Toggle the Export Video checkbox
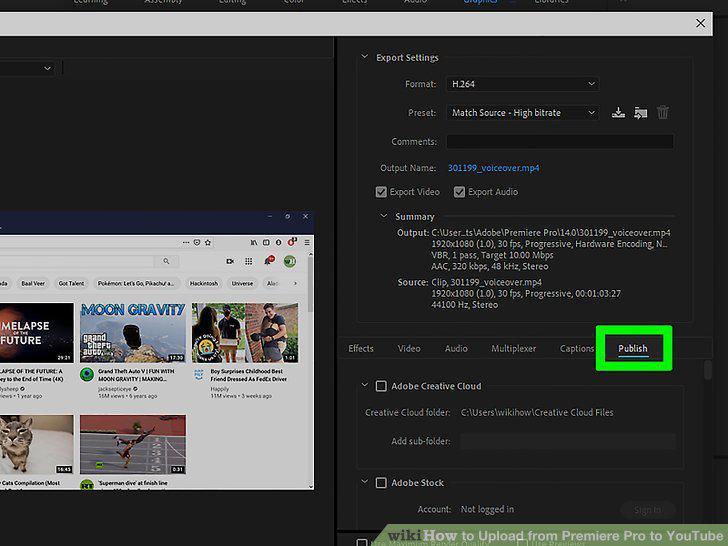728x546 pixels. tap(381, 192)
